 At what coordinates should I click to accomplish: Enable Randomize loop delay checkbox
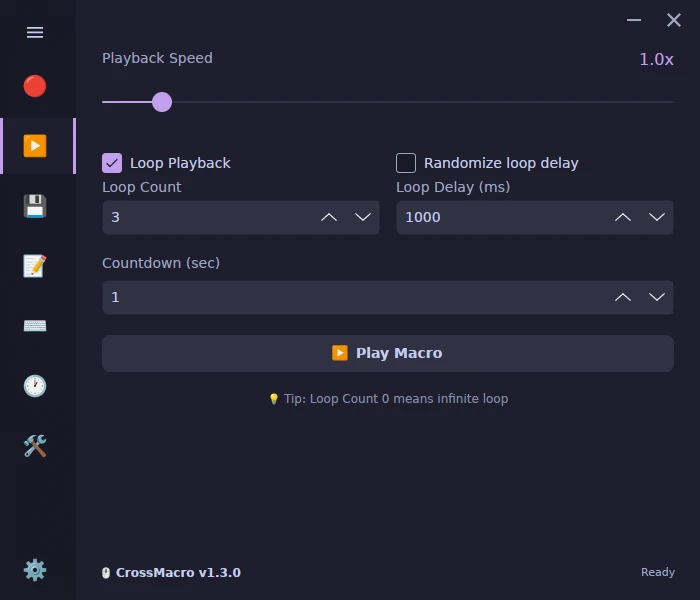point(406,163)
